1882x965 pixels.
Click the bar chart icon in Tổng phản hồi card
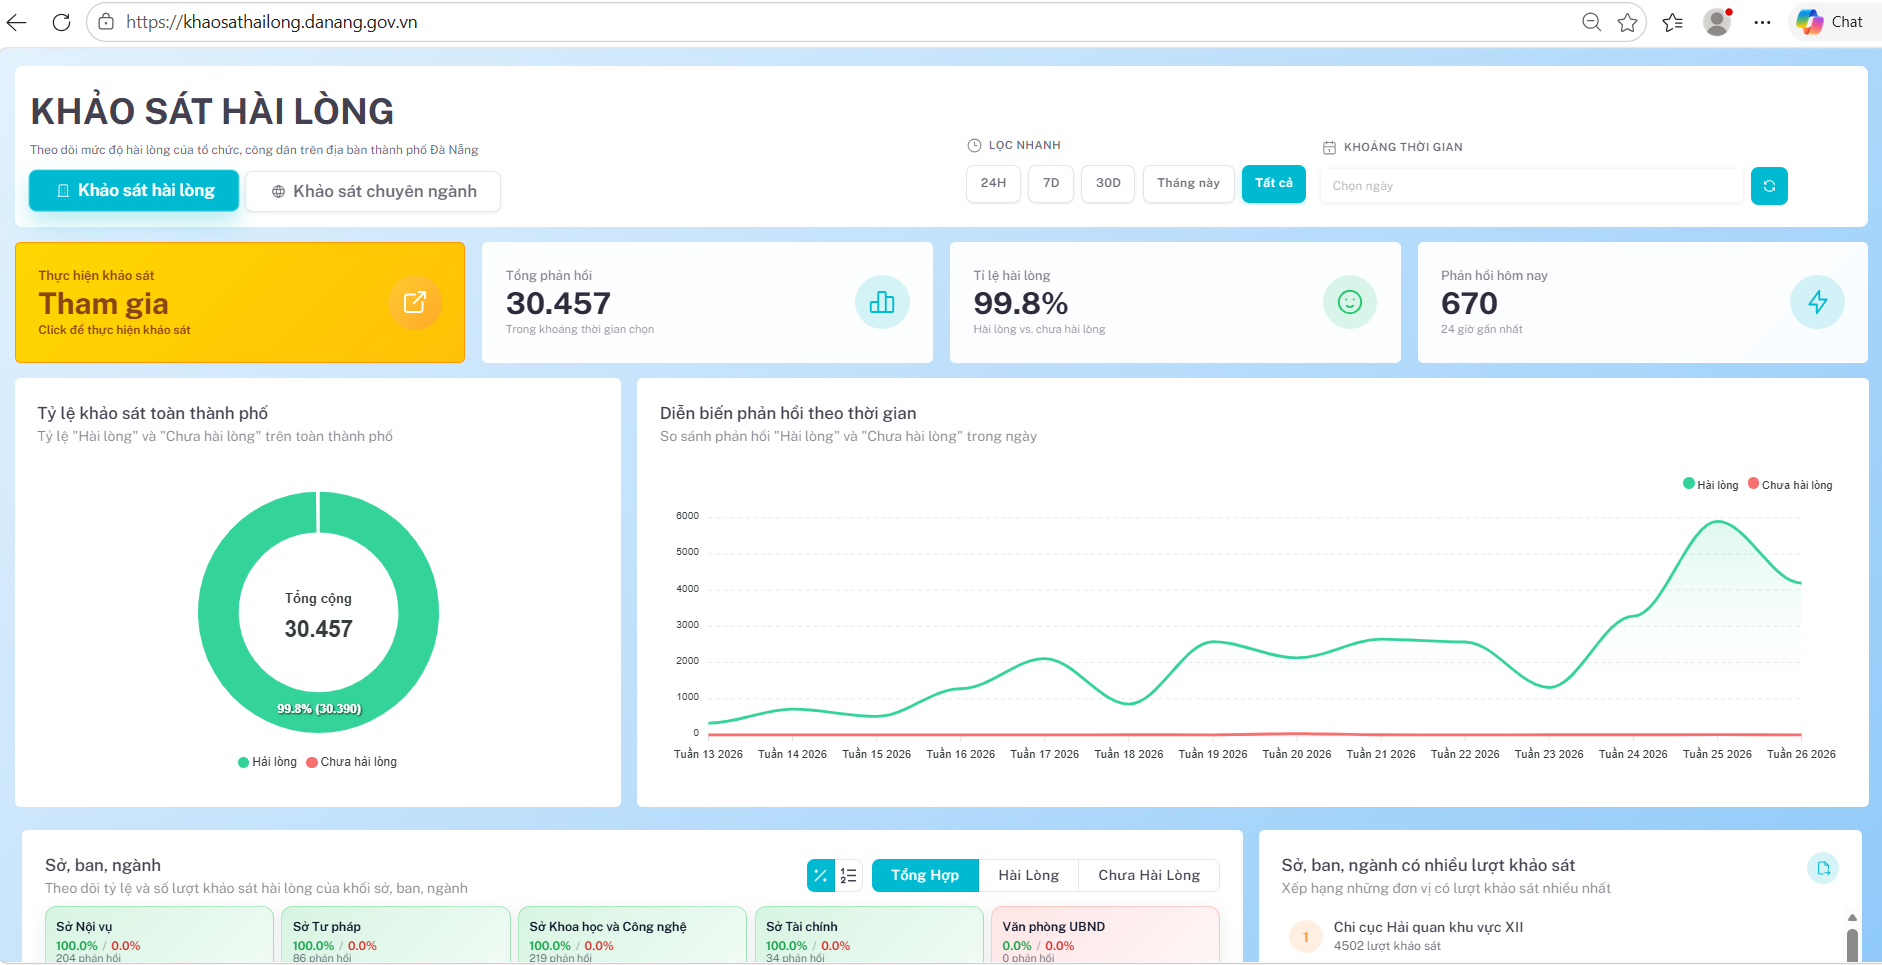click(x=882, y=302)
